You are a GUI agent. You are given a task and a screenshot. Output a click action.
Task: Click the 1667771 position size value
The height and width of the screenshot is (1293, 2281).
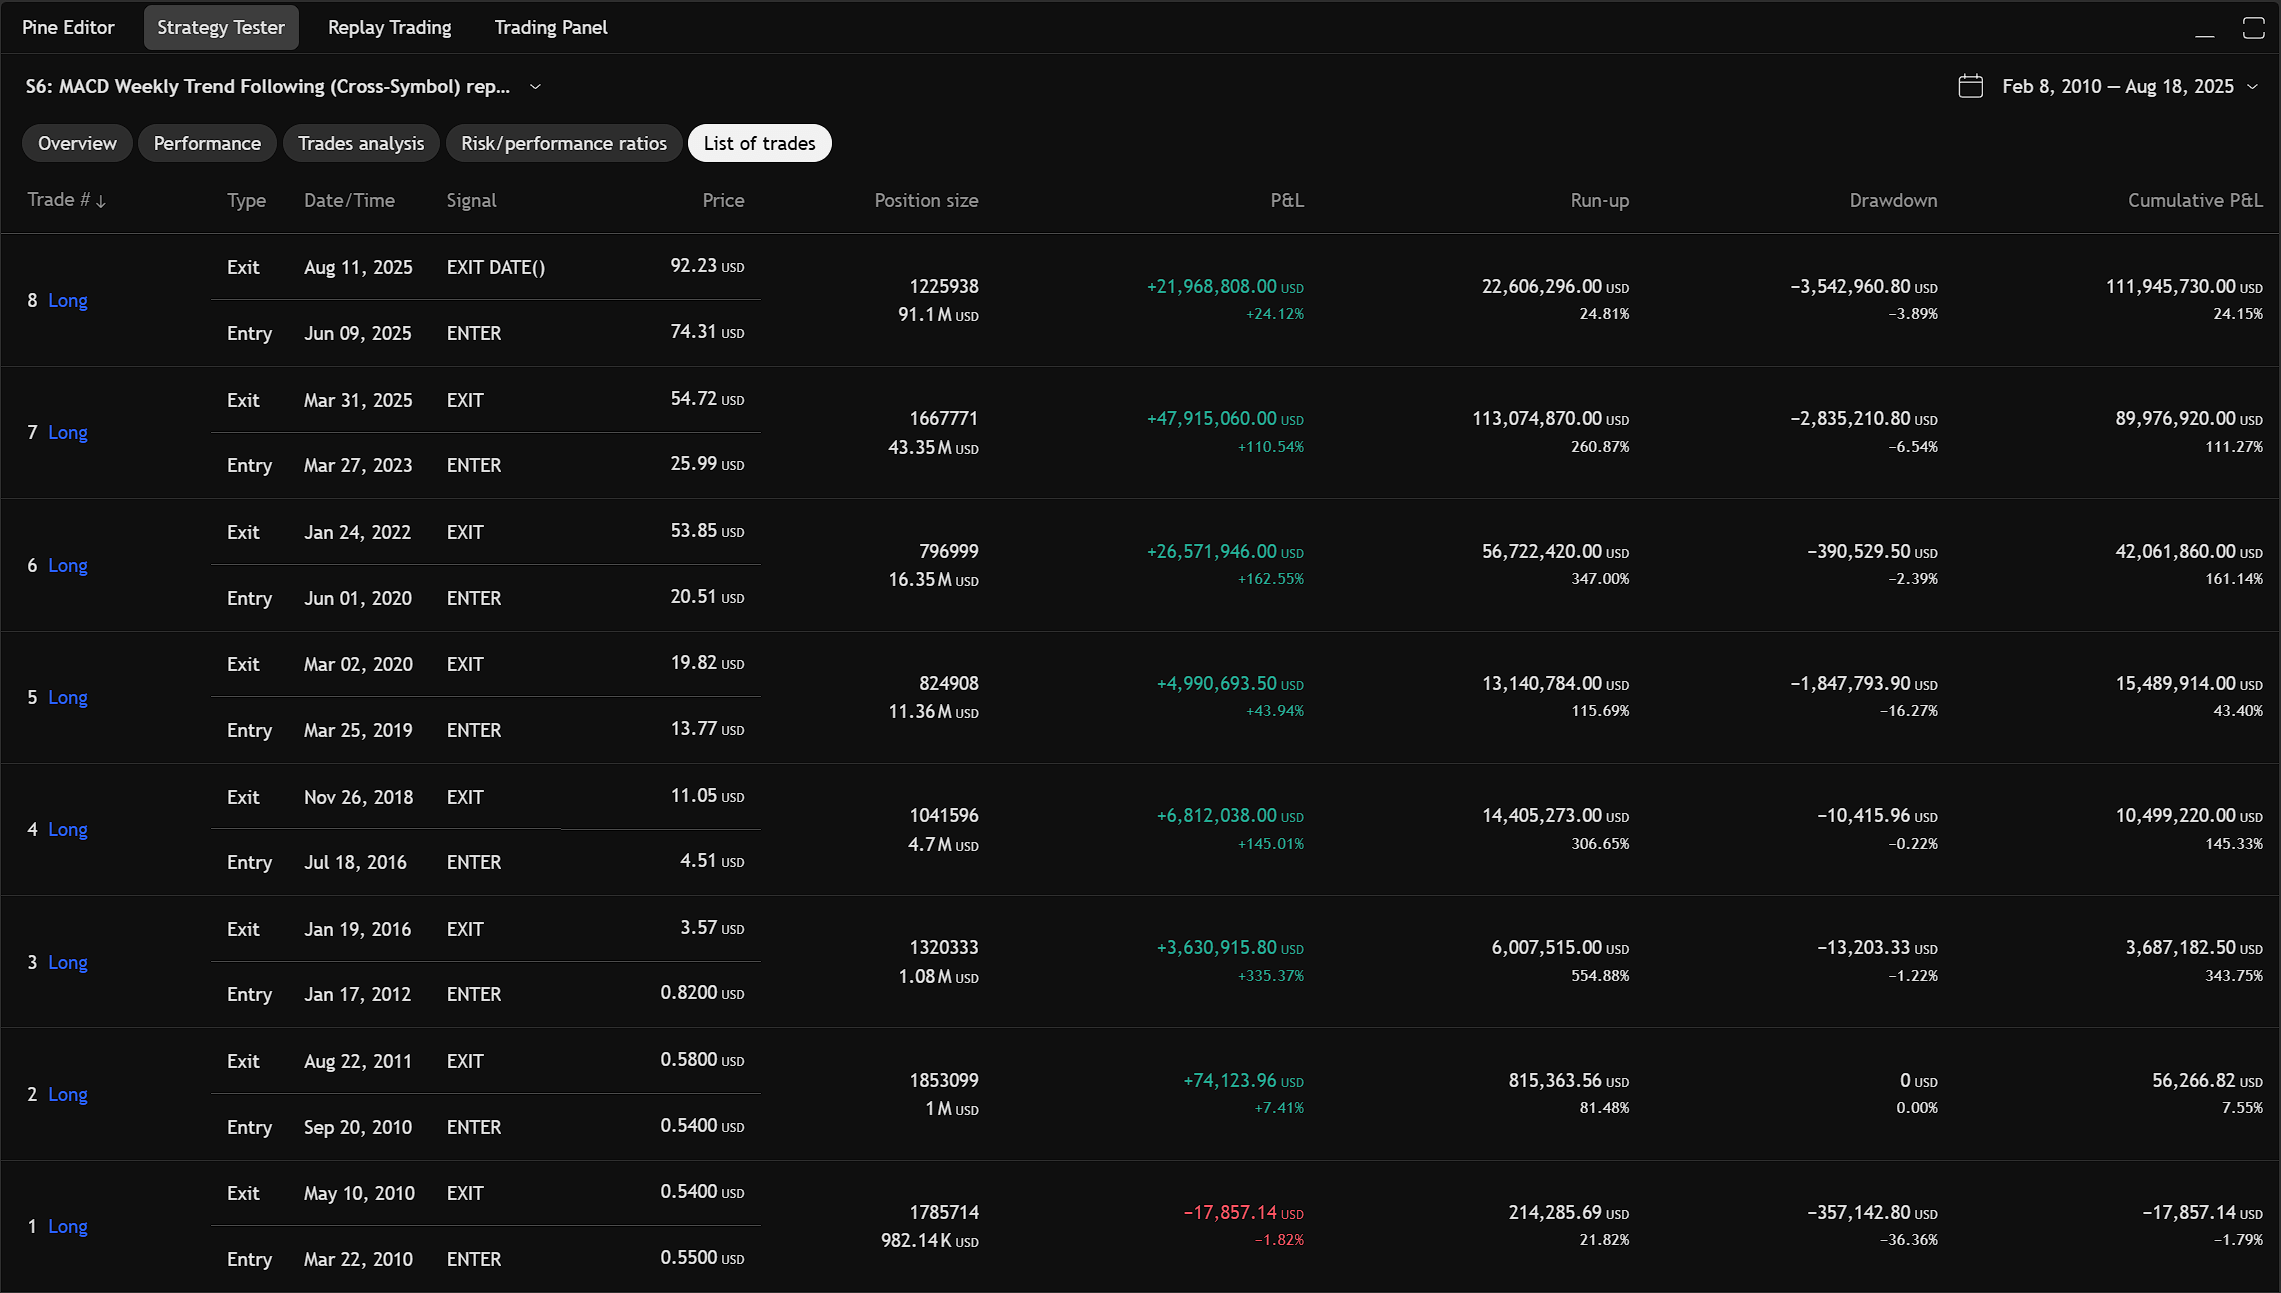[943, 418]
